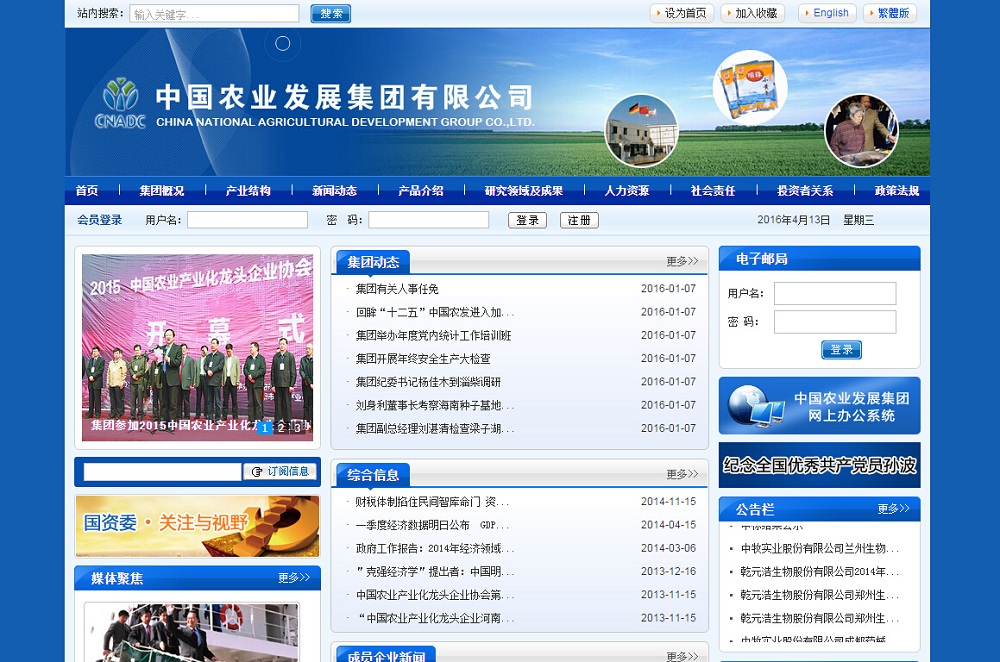The width and height of the screenshot is (1000, 662).
Task: Open article “中国农业产业化龙头企业河南...
Action: coord(435,618)
